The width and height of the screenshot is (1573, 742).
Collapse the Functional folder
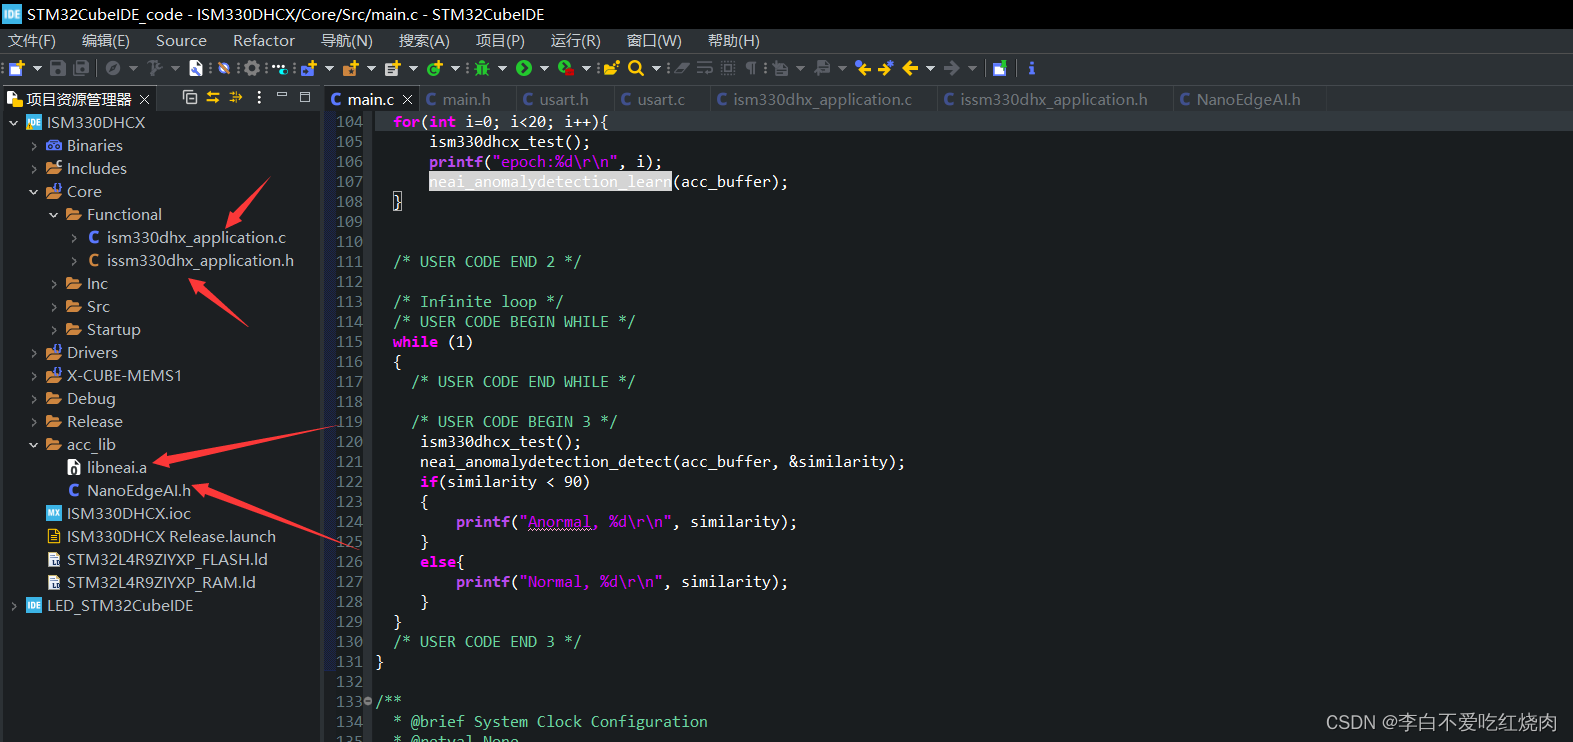click(53, 215)
